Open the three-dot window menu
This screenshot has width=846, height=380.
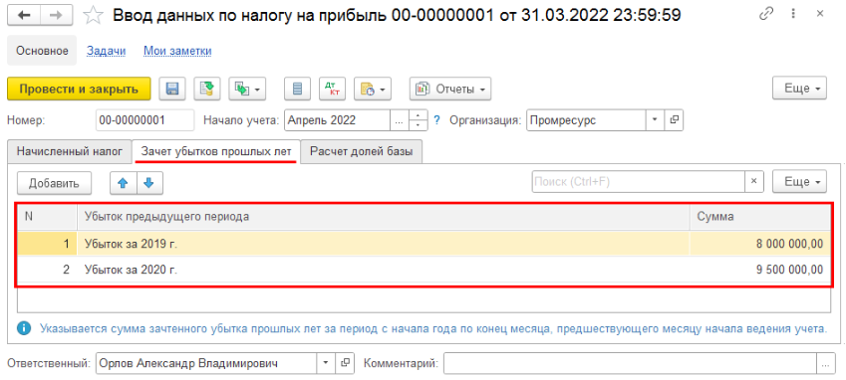[793, 15]
